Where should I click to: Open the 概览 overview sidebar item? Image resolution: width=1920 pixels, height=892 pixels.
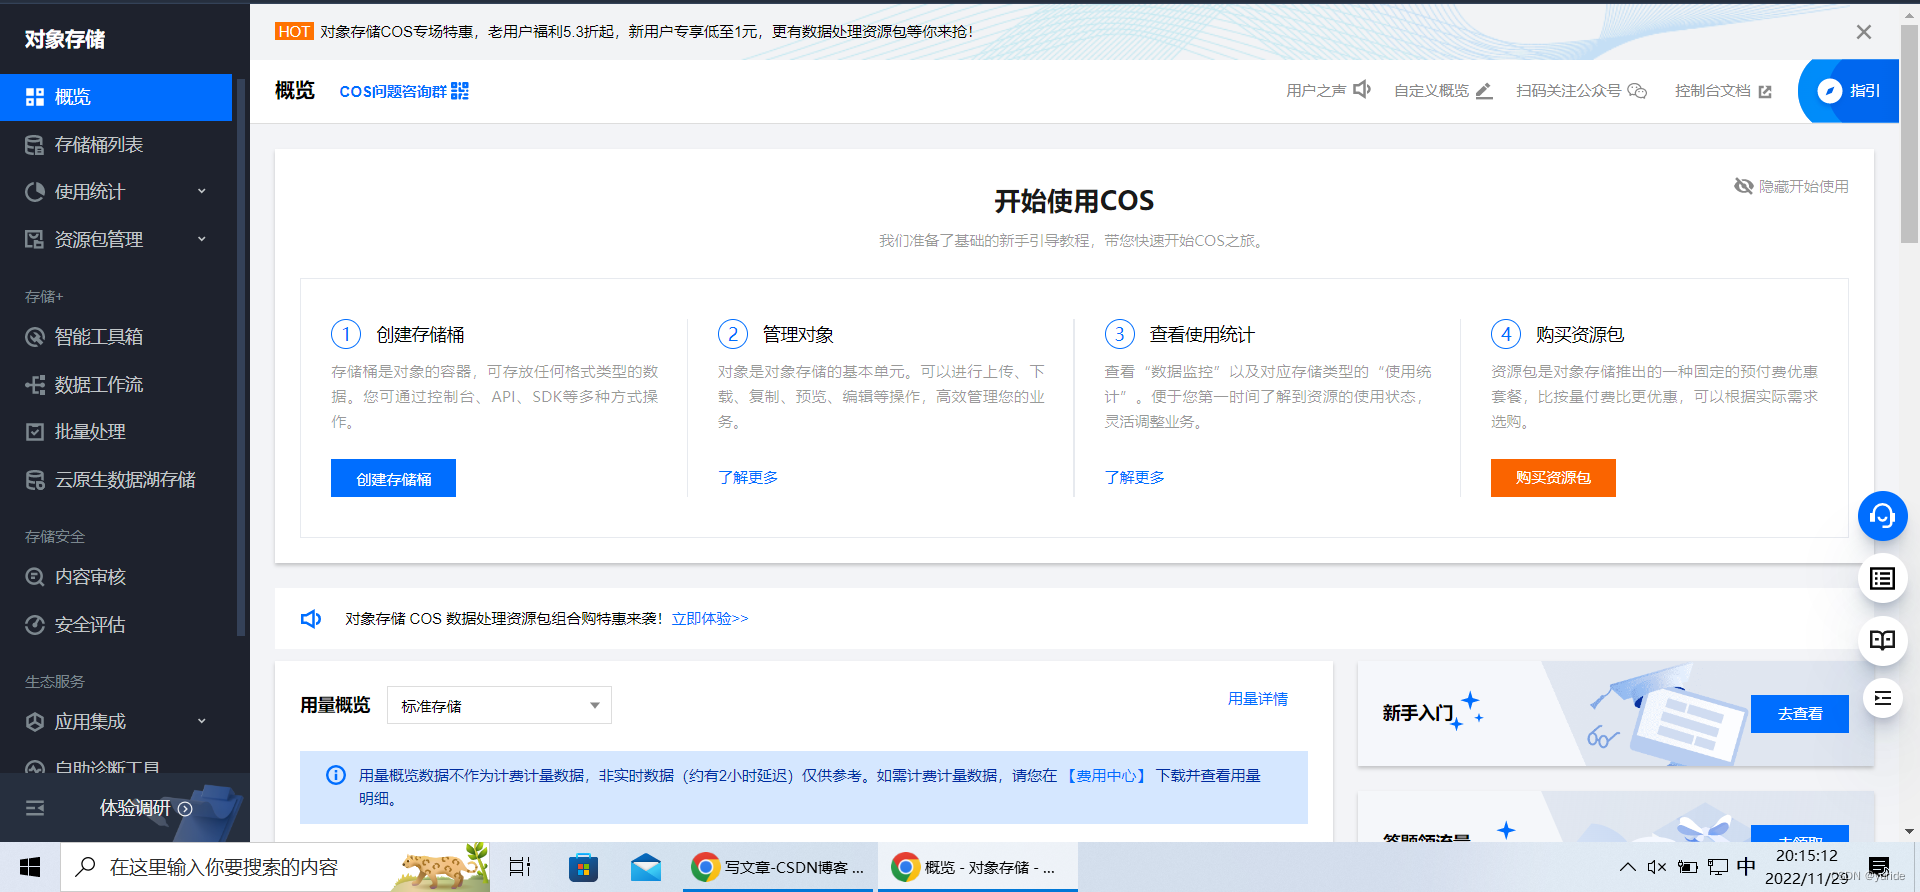pos(116,97)
